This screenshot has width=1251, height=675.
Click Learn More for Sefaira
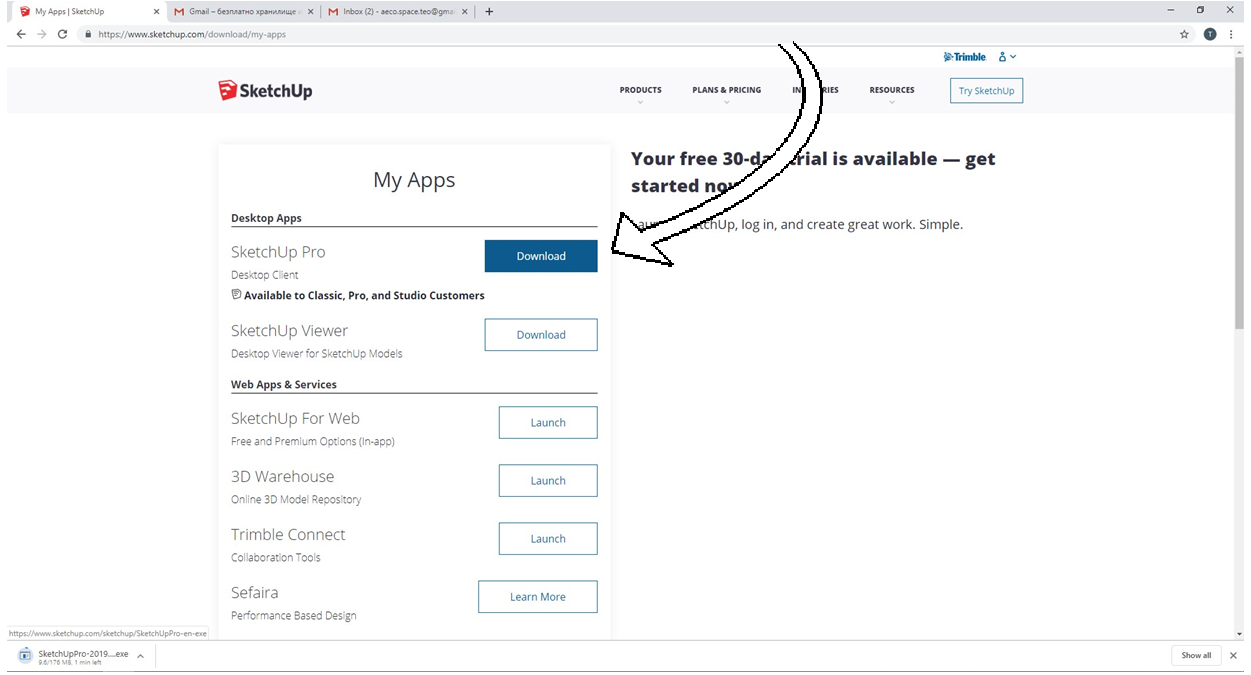[538, 597]
